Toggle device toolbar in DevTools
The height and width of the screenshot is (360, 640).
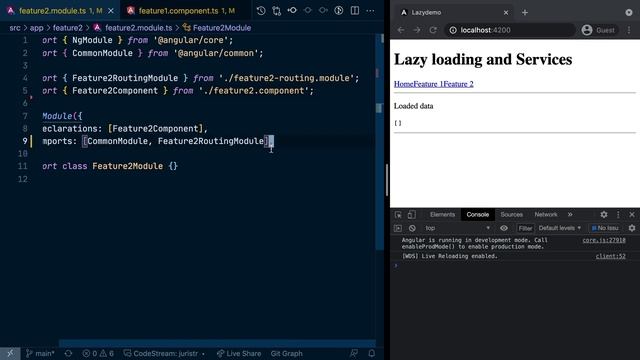click(x=411, y=214)
